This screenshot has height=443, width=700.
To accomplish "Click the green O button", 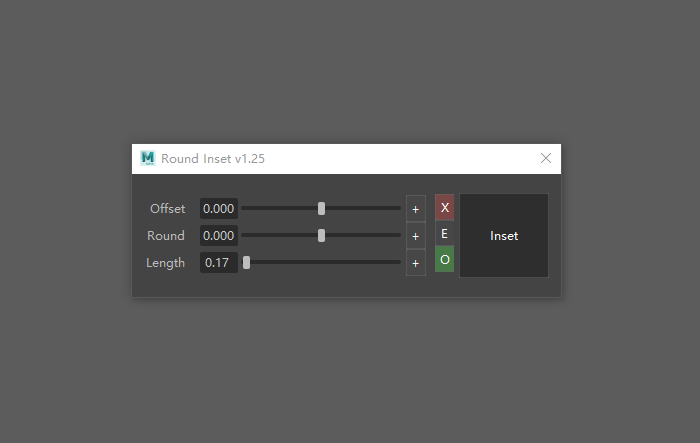I will (445, 259).
